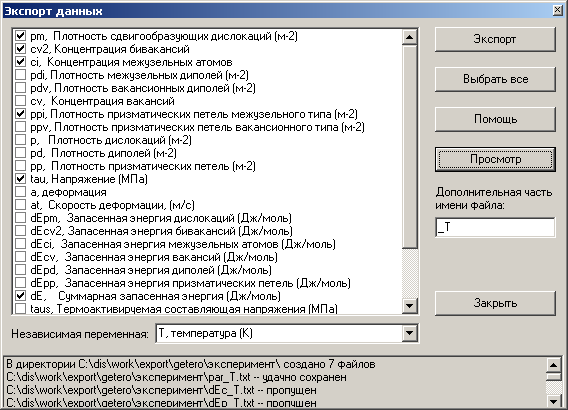Enable the pdi межузельных диполей checkbox
Viewport: 568px width, 410px height.
tap(21, 75)
